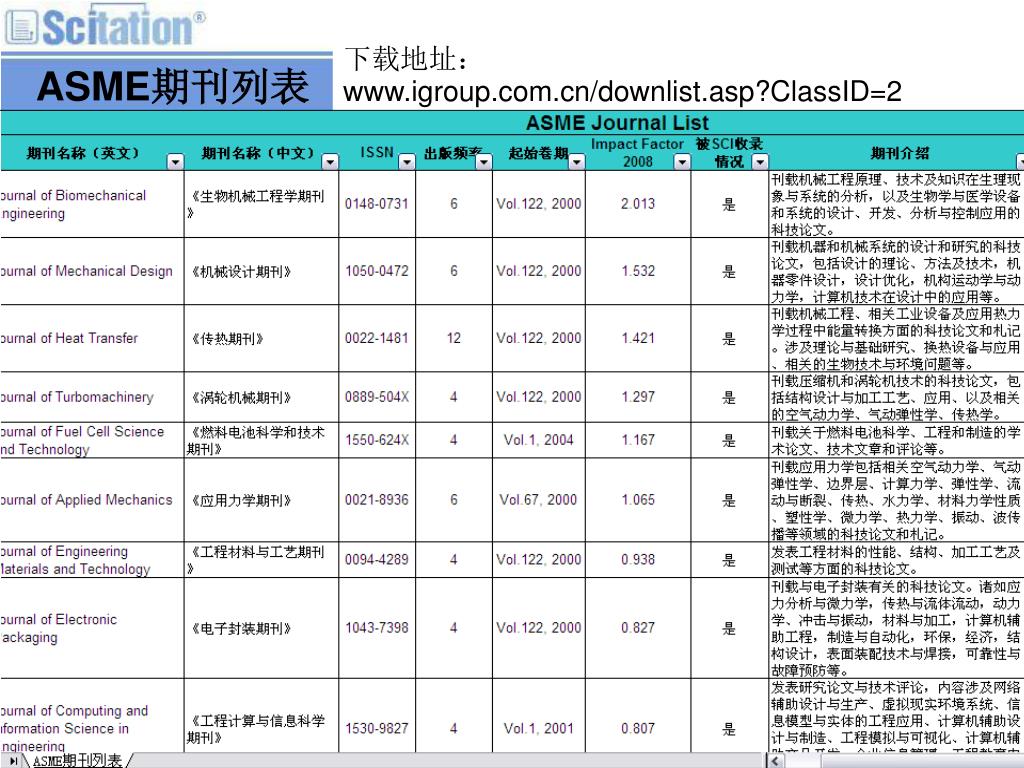Click the Journal of Biomechanical Engineering cell

click(91, 204)
